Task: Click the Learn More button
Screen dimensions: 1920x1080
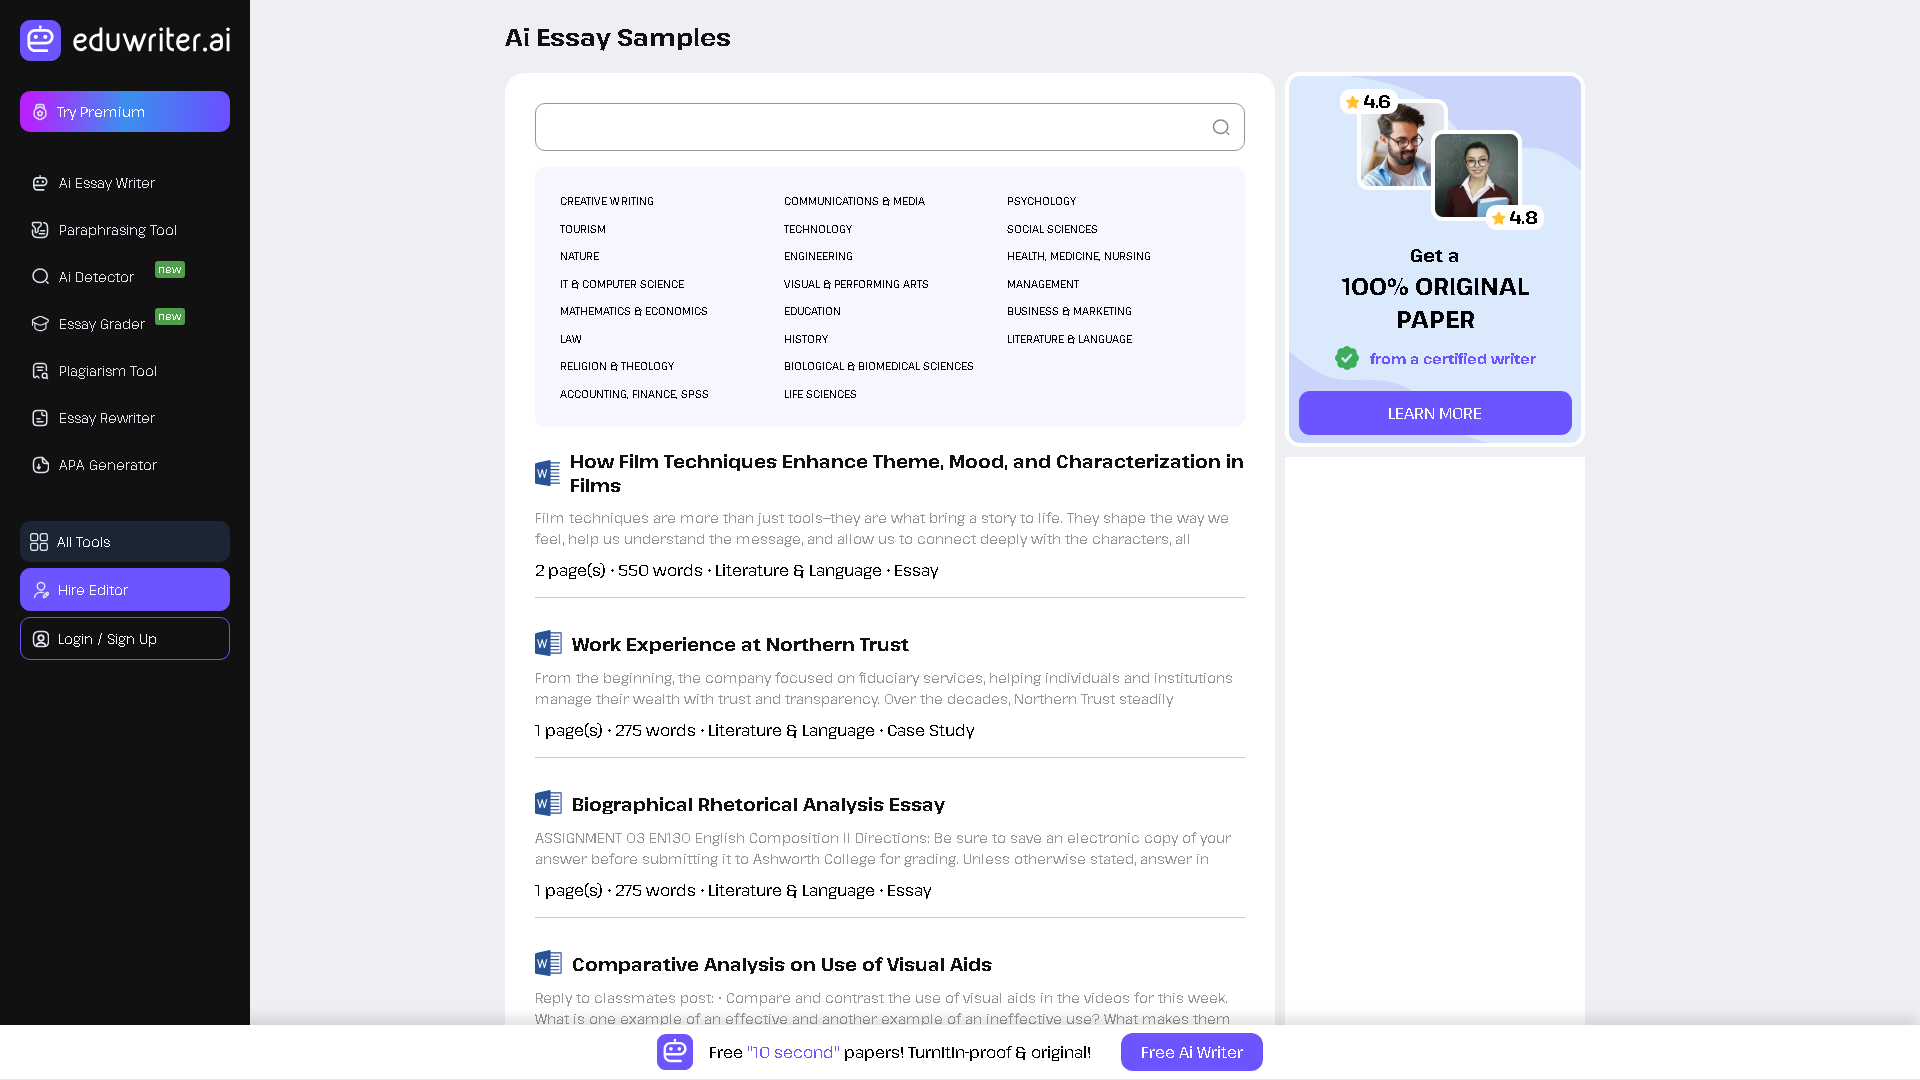Action: point(1434,413)
